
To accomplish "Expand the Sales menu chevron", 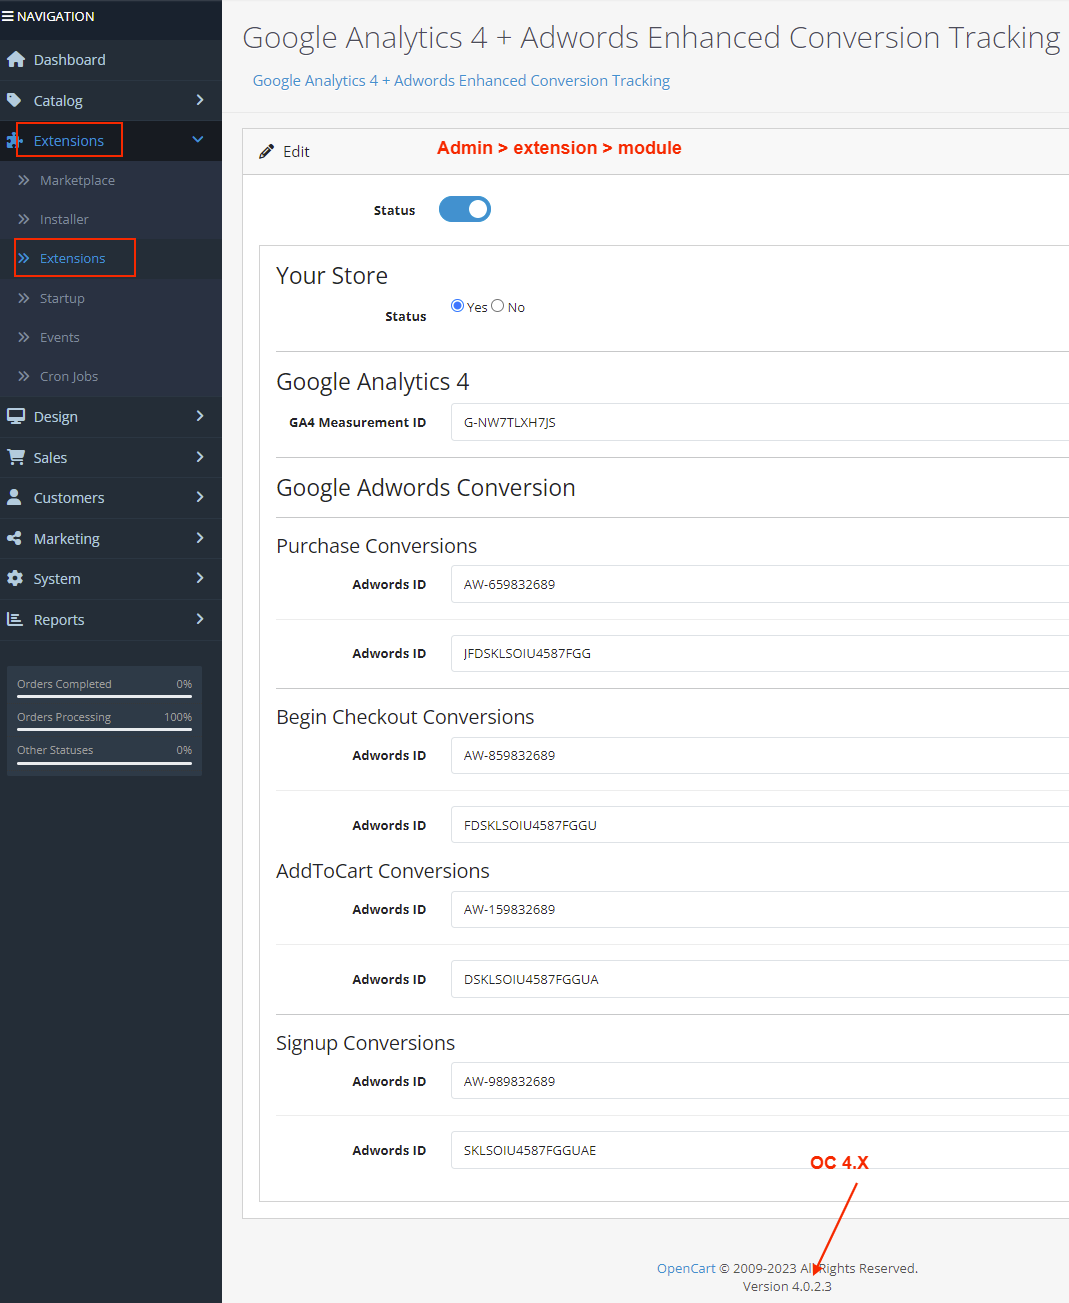I will [x=200, y=457].
